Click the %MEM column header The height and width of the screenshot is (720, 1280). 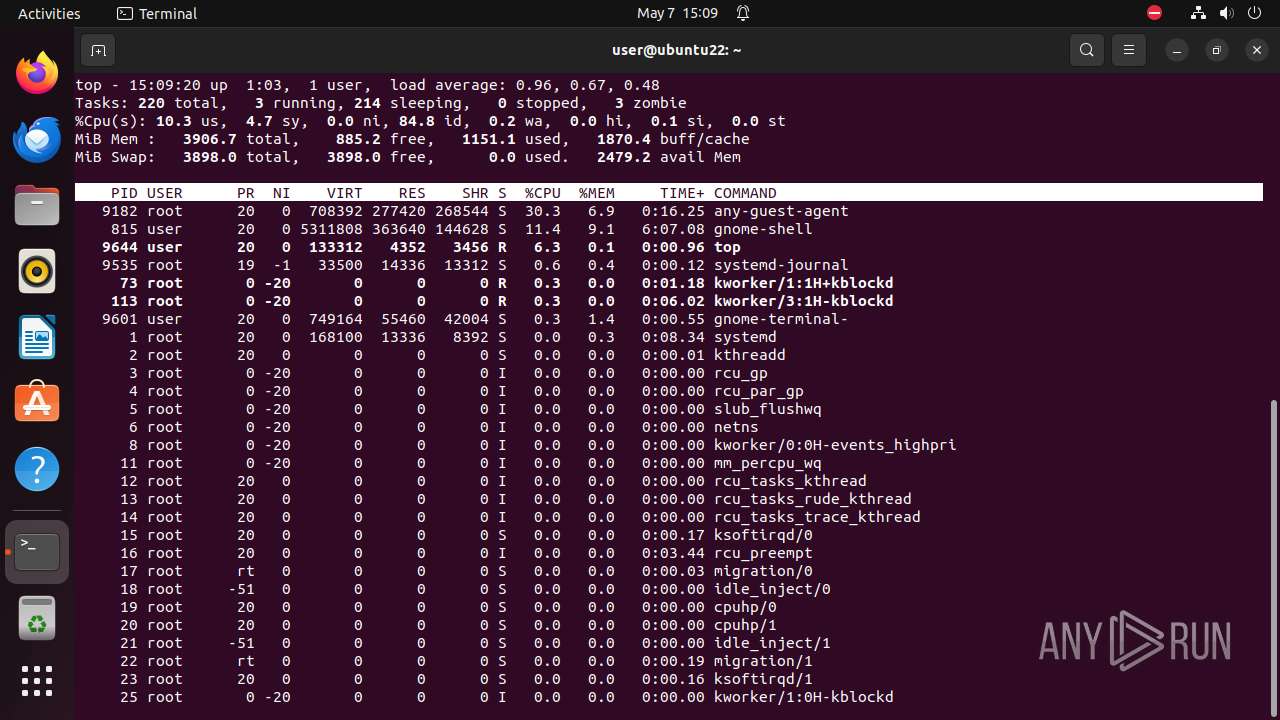(x=597, y=193)
